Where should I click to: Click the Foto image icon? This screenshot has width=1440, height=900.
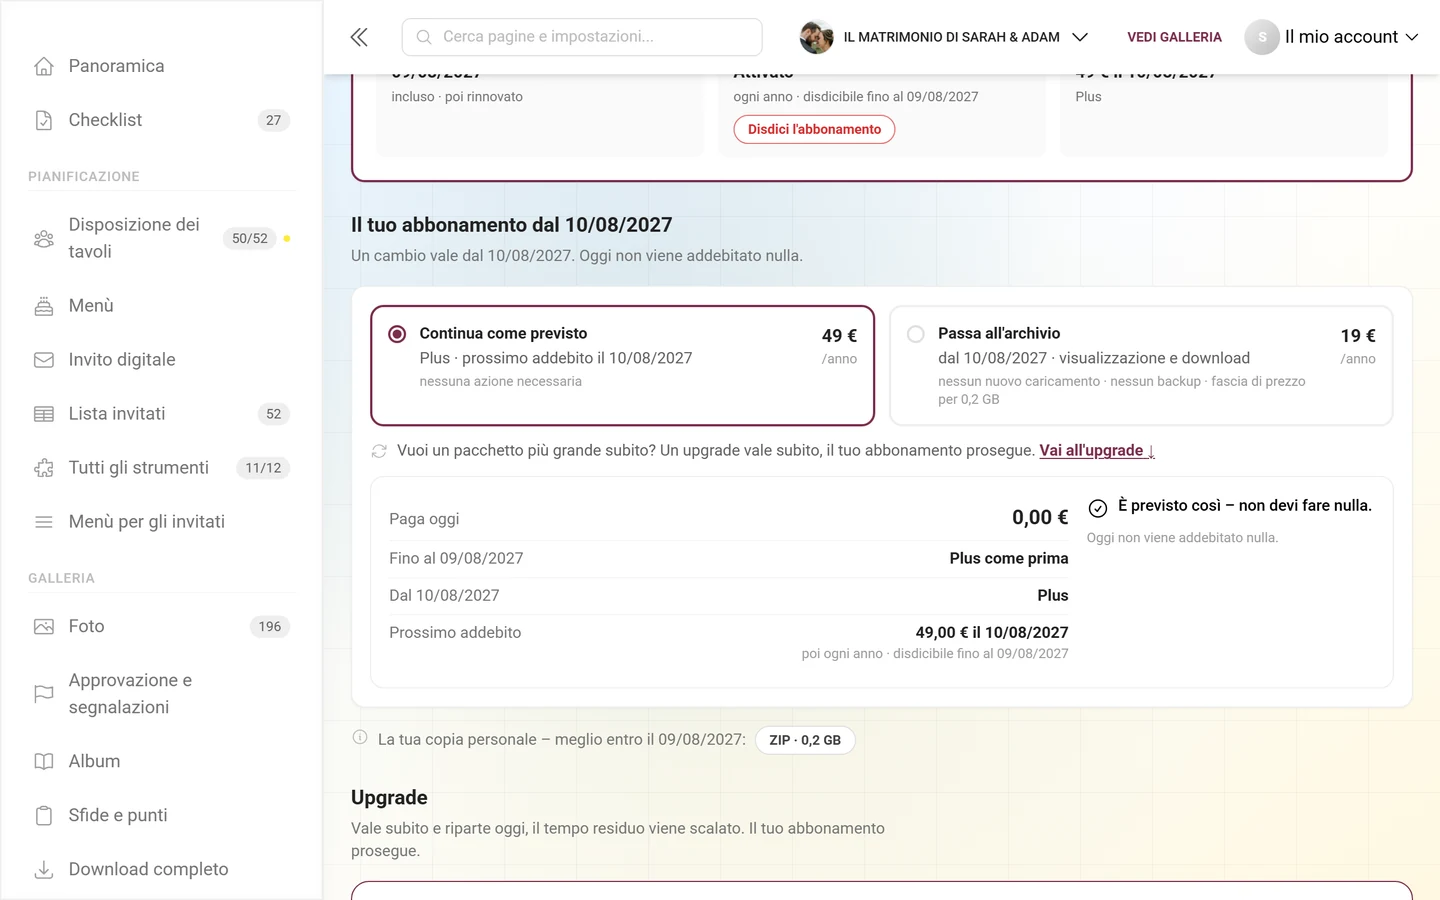click(x=44, y=627)
